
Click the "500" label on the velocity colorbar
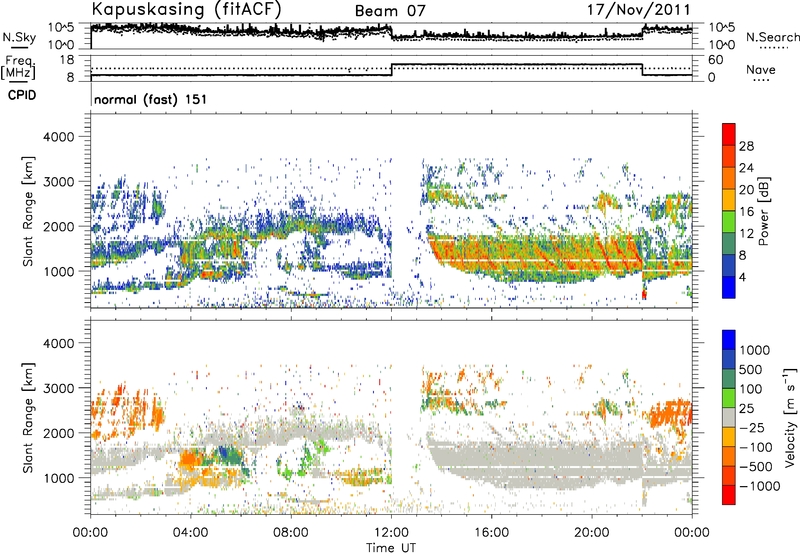[751, 370]
